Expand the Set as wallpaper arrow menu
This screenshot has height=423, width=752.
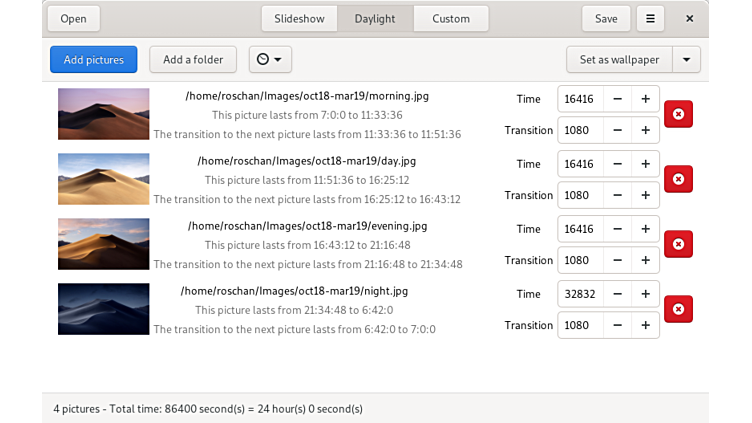(x=686, y=59)
